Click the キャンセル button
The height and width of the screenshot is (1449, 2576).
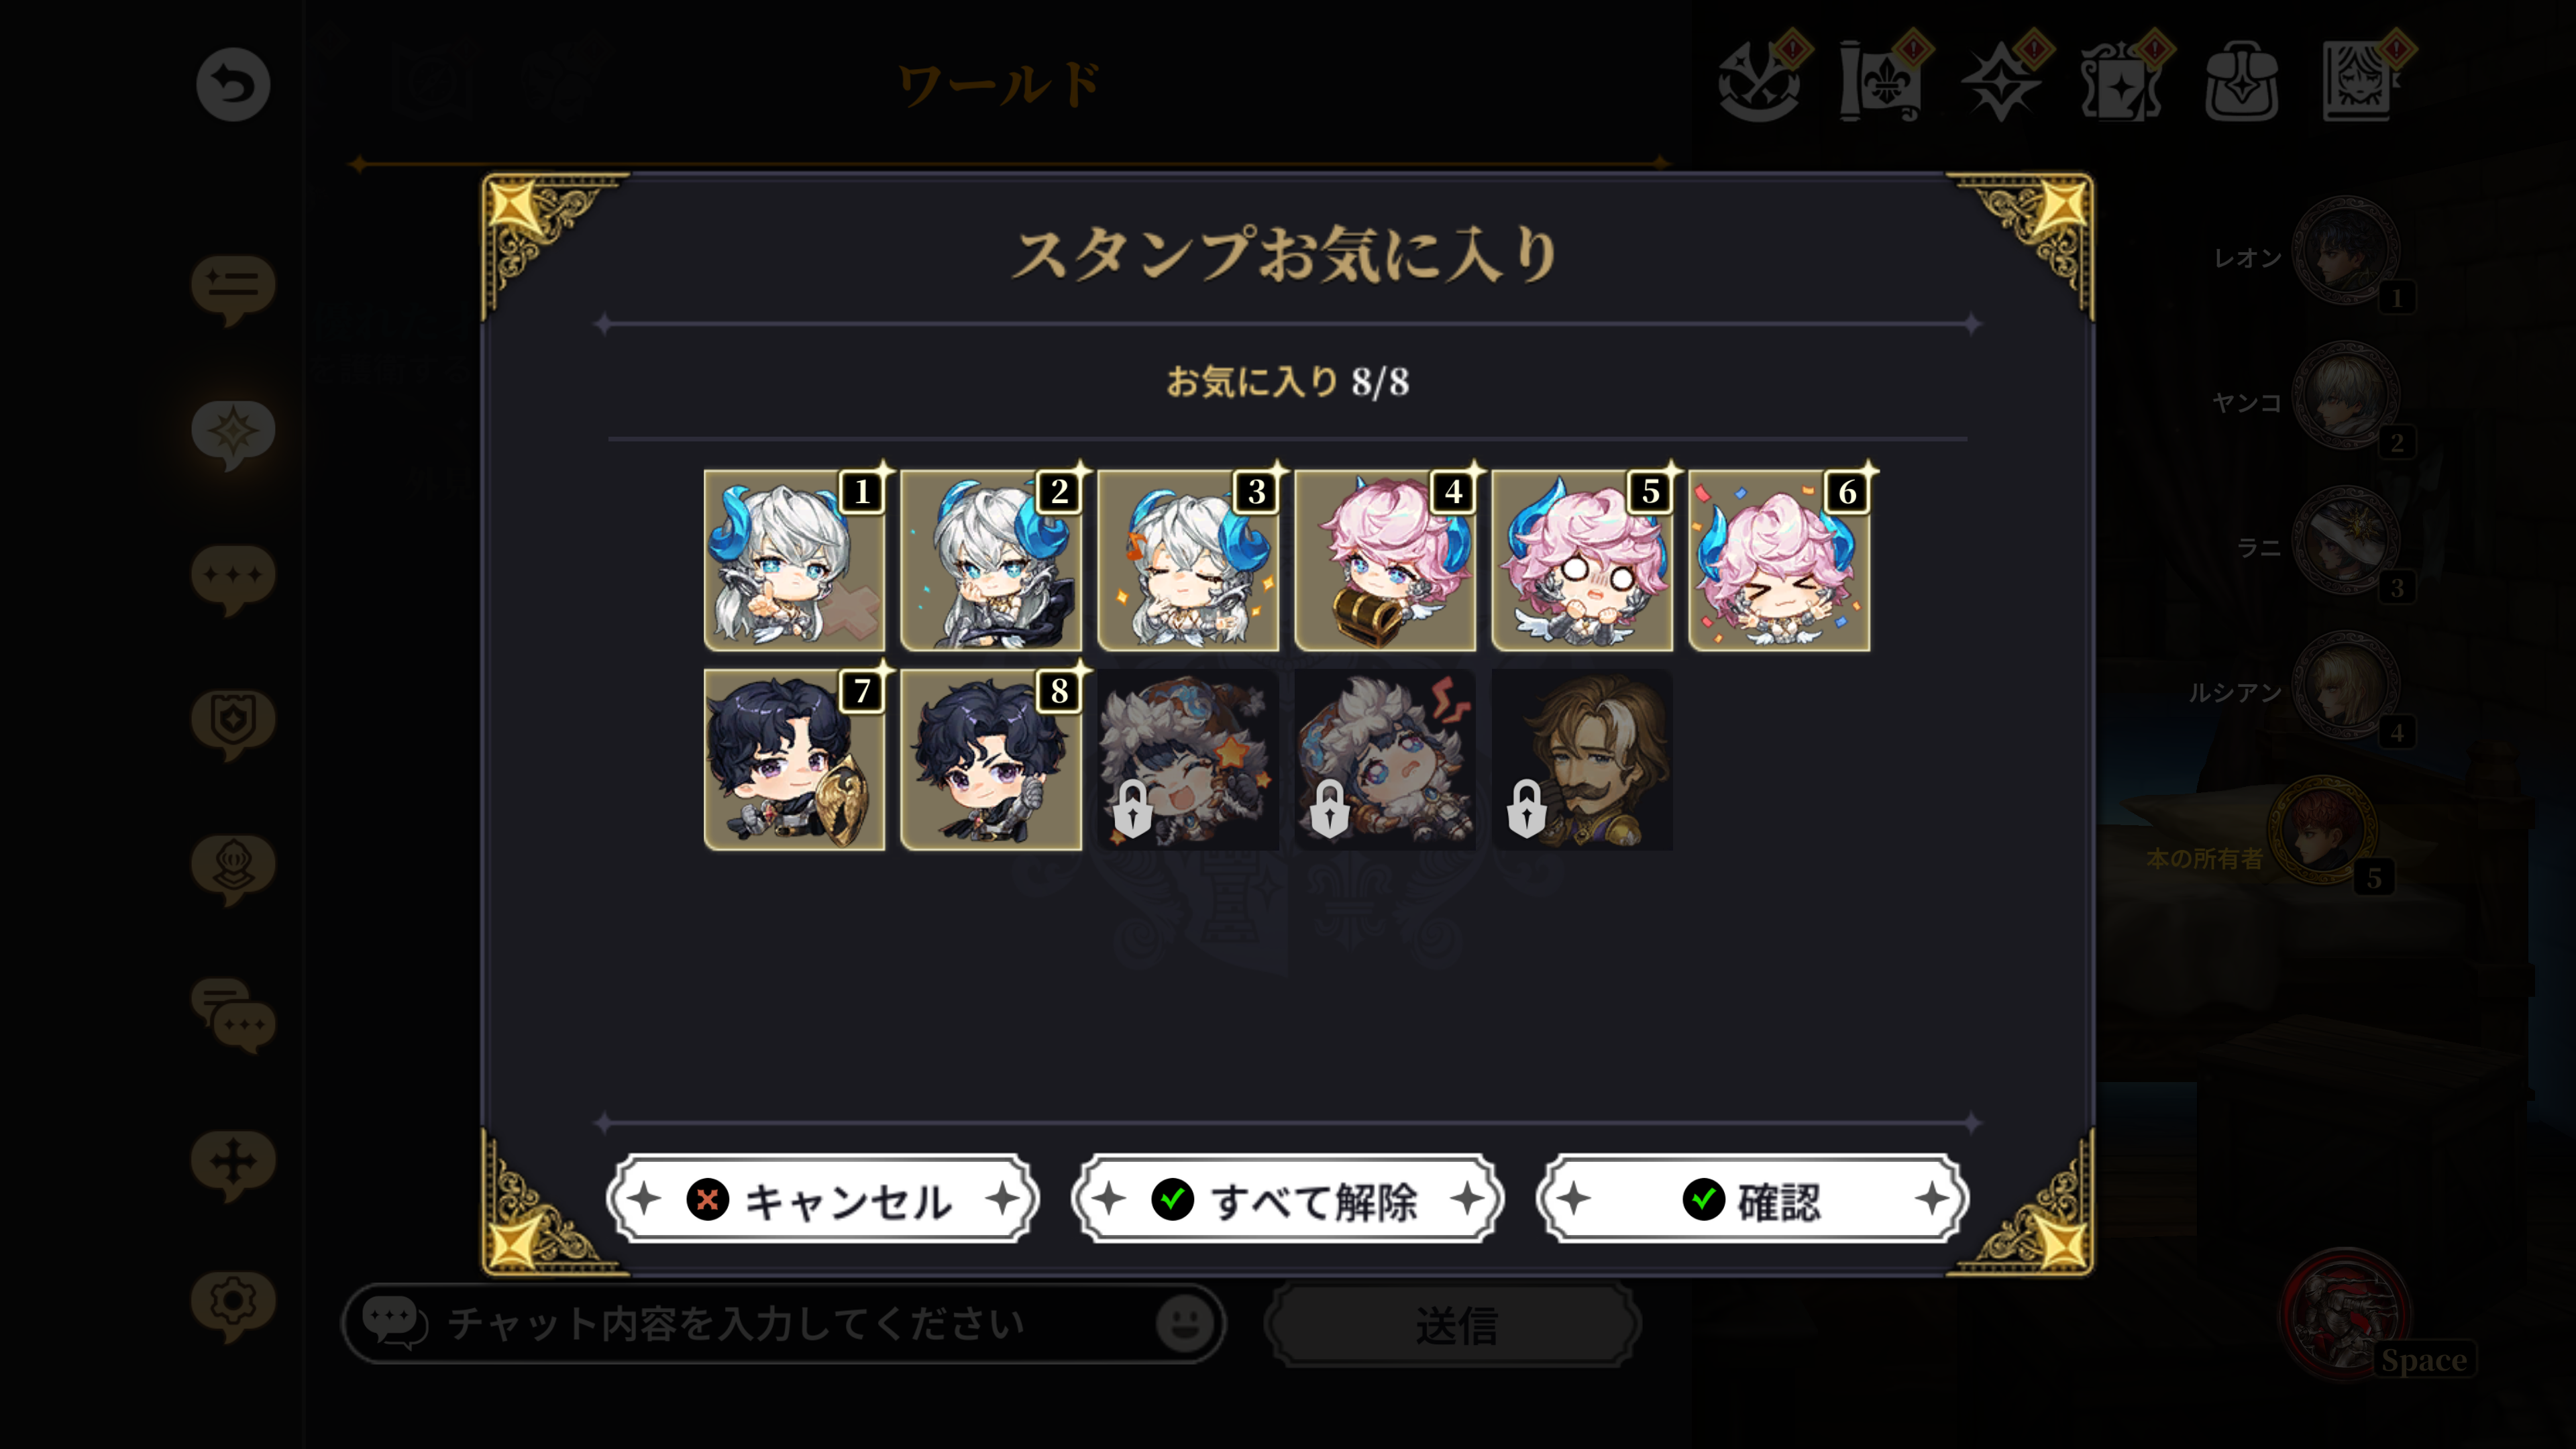point(823,1199)
